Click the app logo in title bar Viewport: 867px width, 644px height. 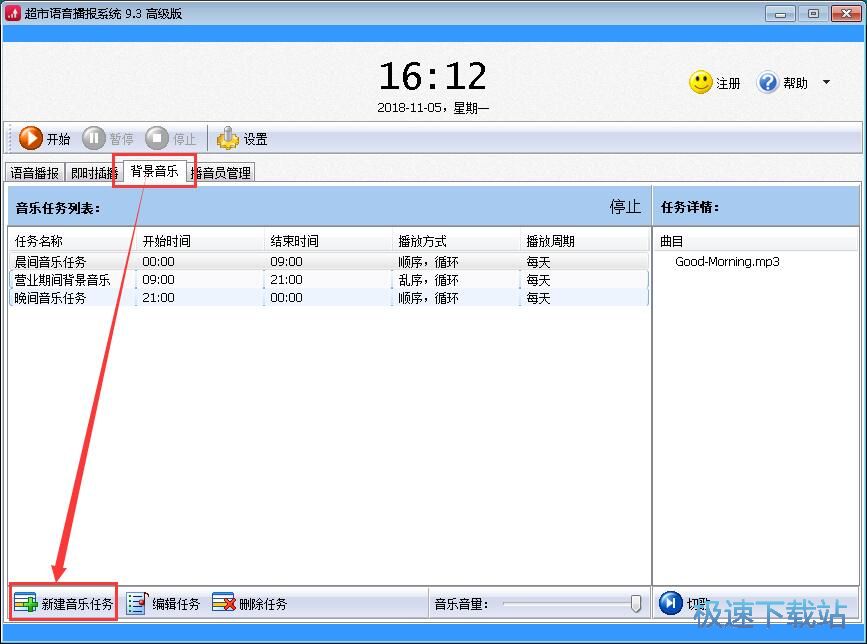(12, 13)
